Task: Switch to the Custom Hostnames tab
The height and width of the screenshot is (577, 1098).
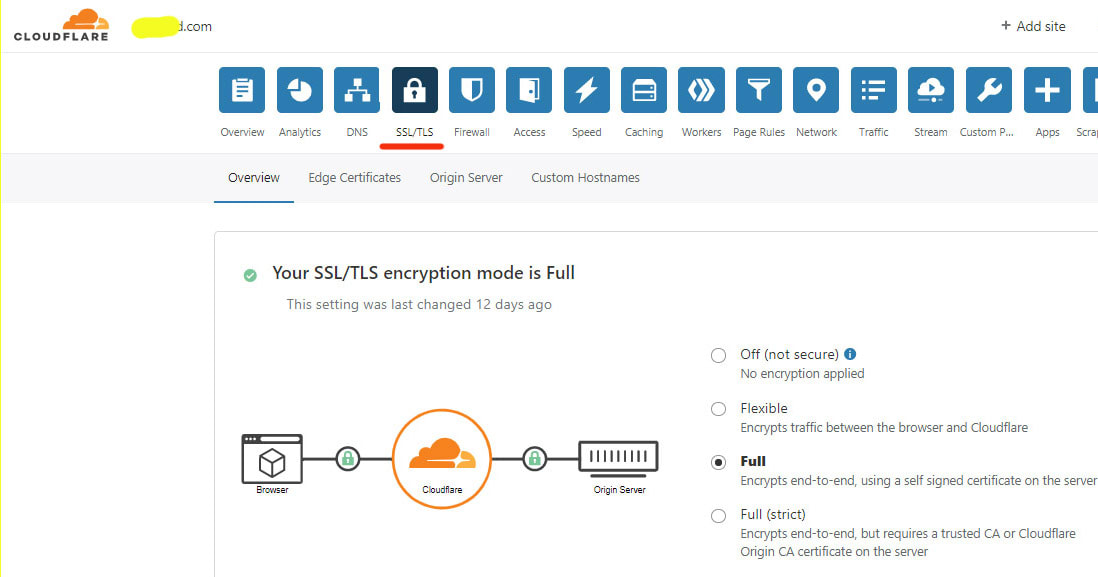Action: (585, 177)
